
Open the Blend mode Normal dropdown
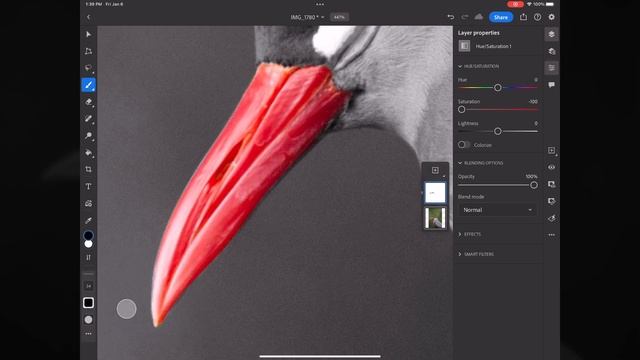(x=498, y=210)
